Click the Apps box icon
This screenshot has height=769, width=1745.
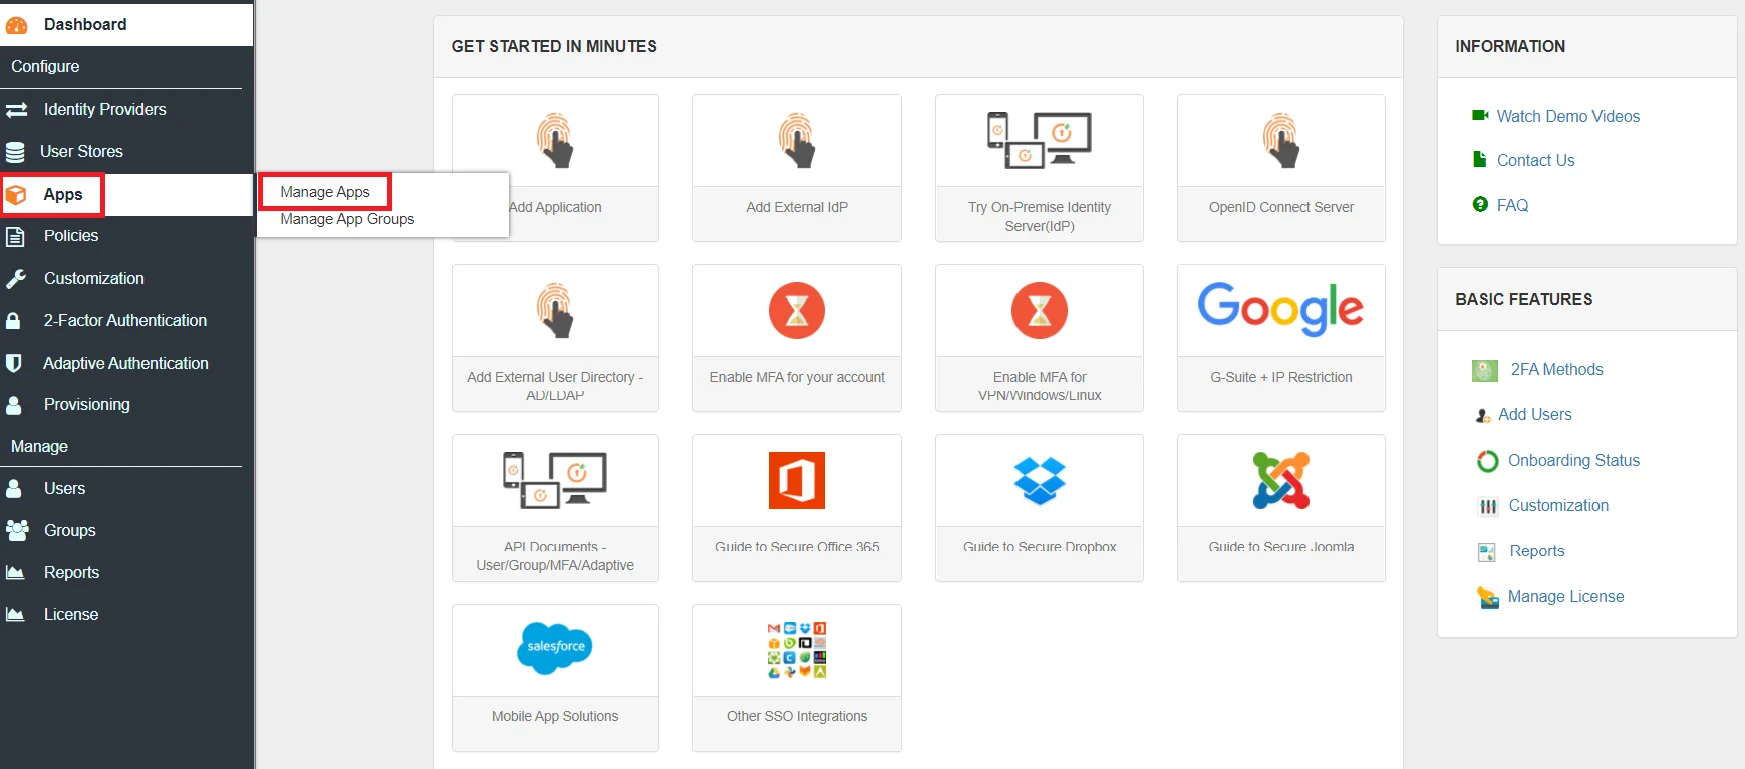tap(16, 195)
